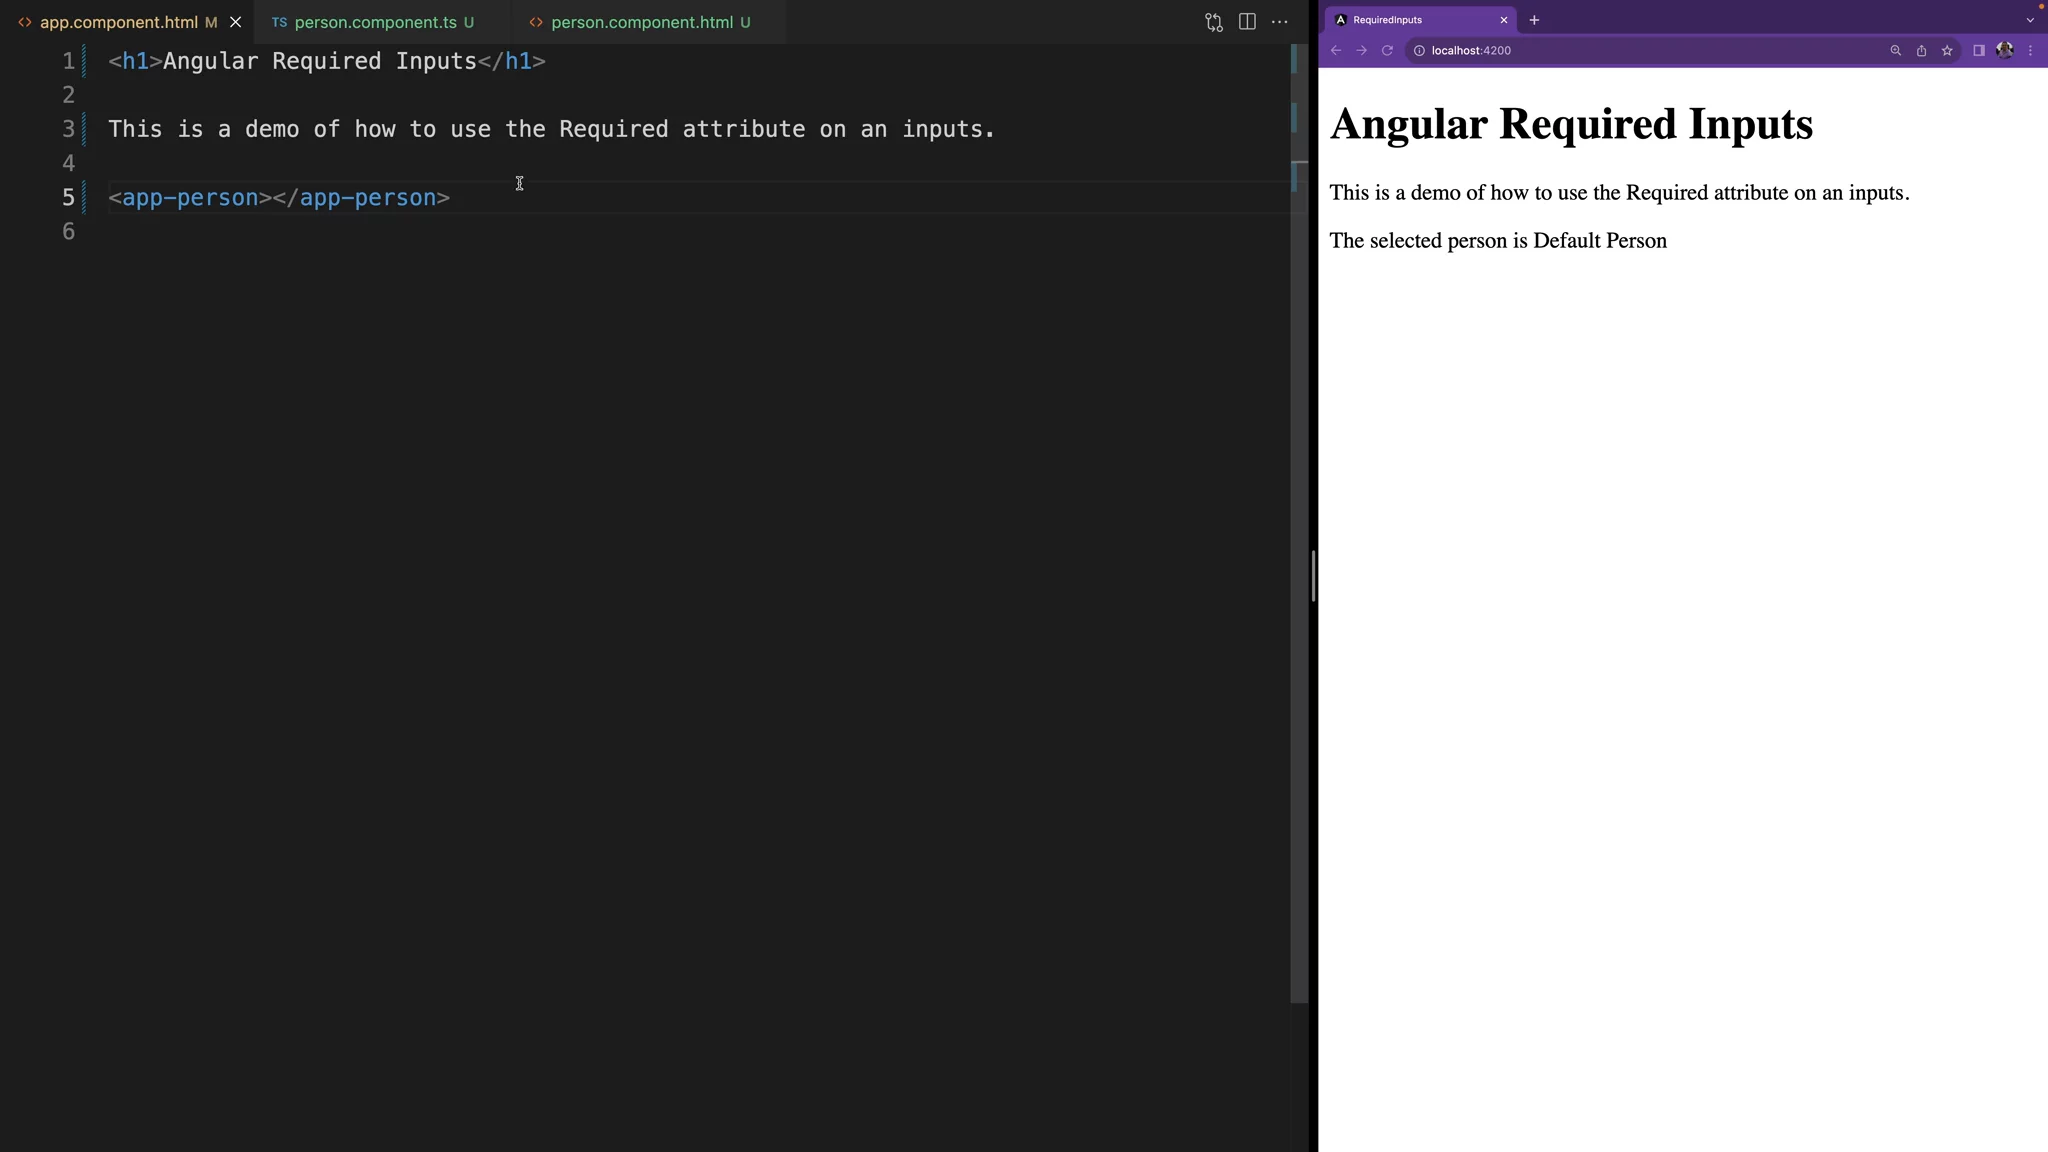
Task: Toggle the browser side panel
Action: point(1978,50)
